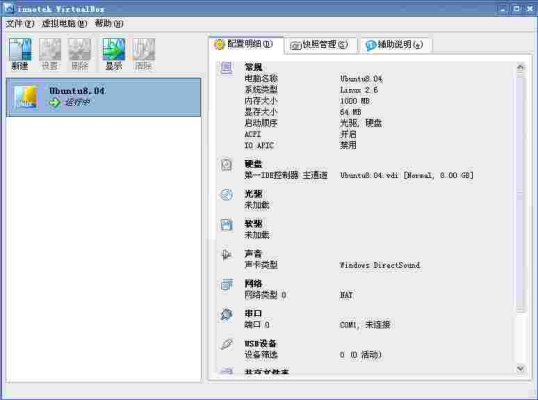The height and width of the screenshot is (400, 538).
Task: Switch to the 配置明细 (Details) tab
Action: [246, 44]
